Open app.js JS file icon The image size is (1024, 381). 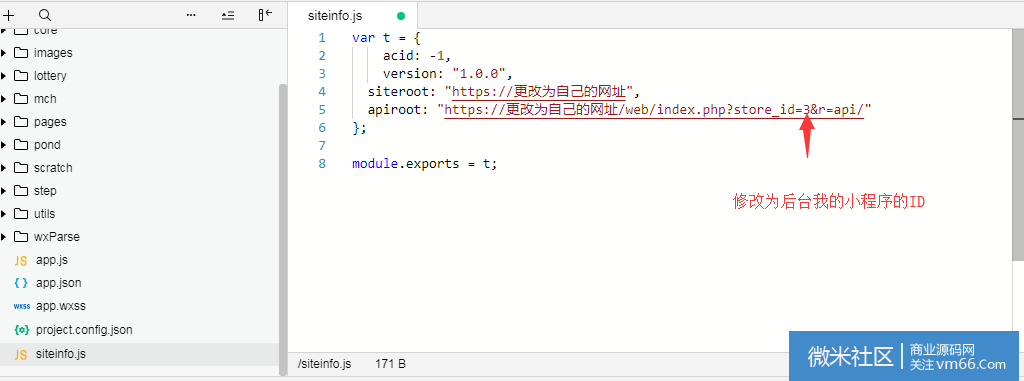[21, 260]
